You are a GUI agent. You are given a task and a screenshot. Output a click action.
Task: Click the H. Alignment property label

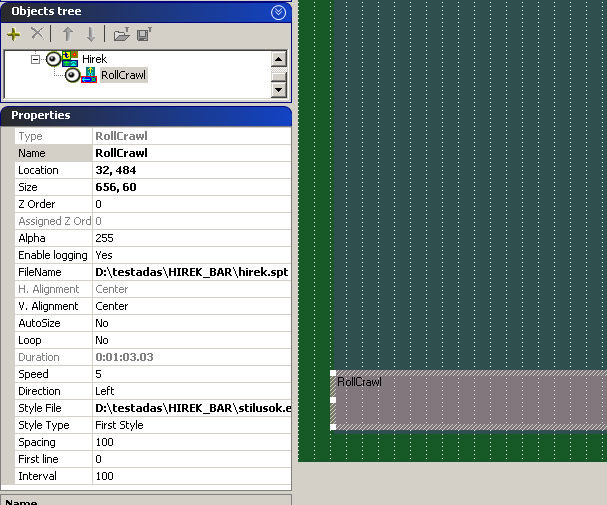(53, 289)
